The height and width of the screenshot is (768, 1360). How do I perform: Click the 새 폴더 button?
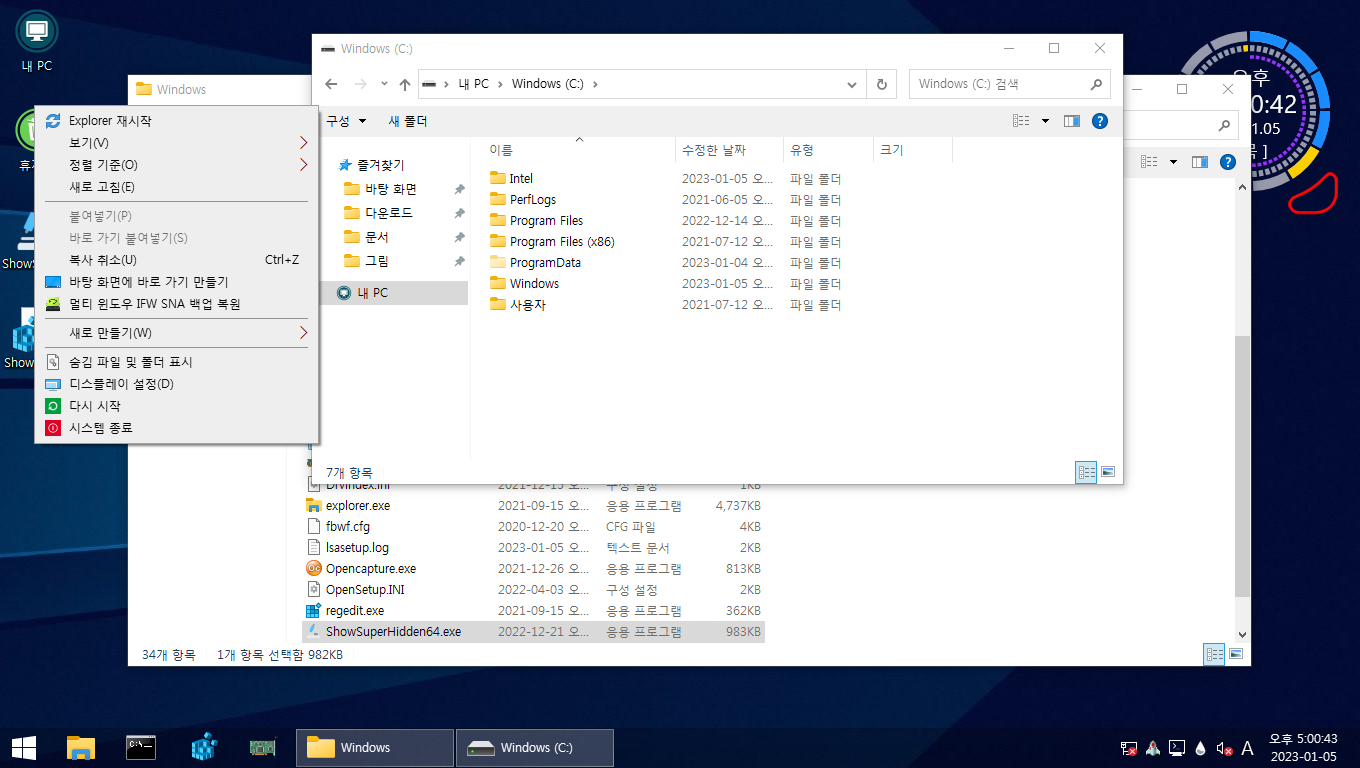(x=407, y=121)
